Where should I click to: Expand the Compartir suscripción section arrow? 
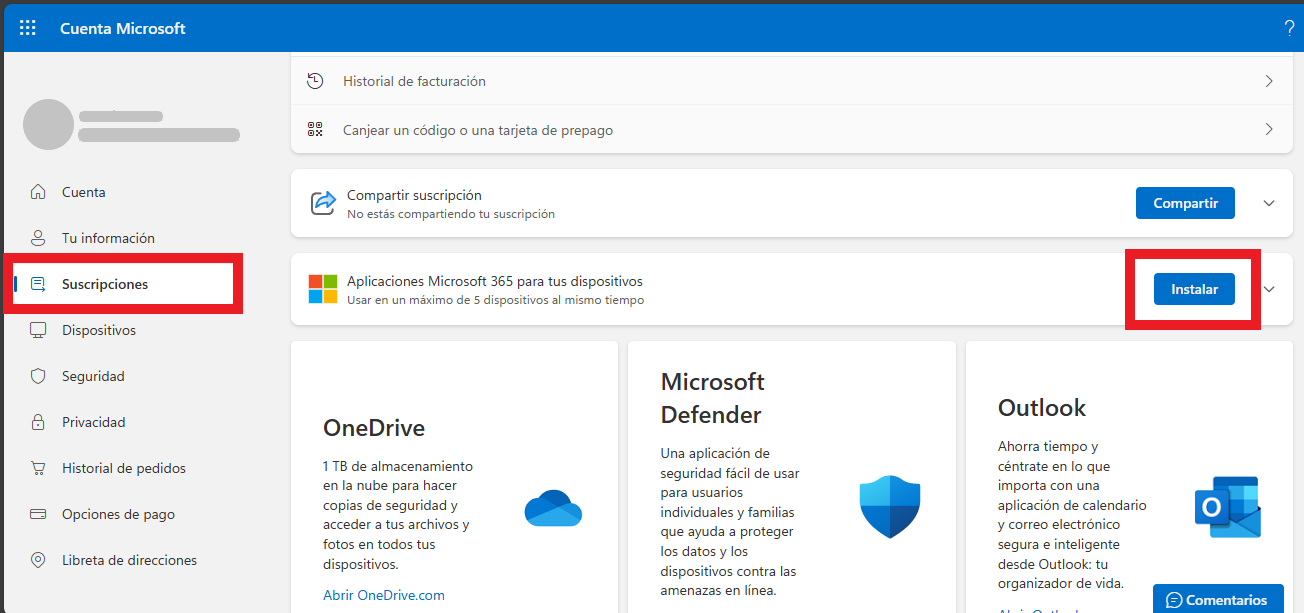(1269, 203)
